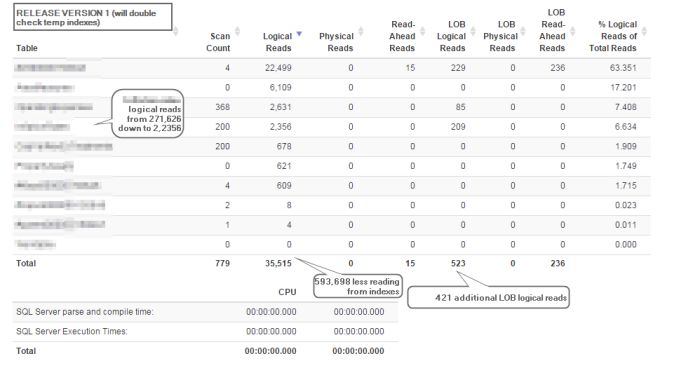
Task: Click the % Logical Reads sort arrows
Action: [x=644, y=31]
